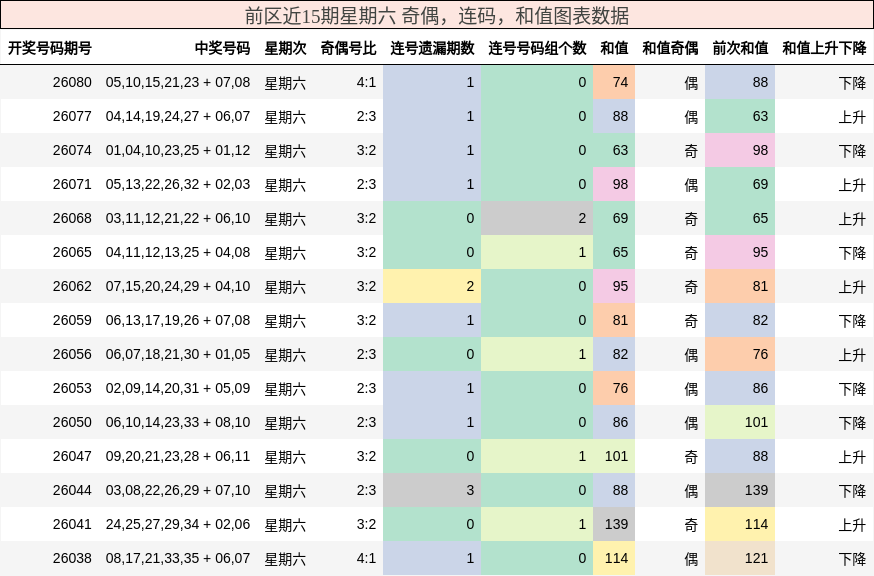Click winning numbers 03,11,12,21,22 + 06,10
Viewport: 874px width, 576px height.
[178, 219]
